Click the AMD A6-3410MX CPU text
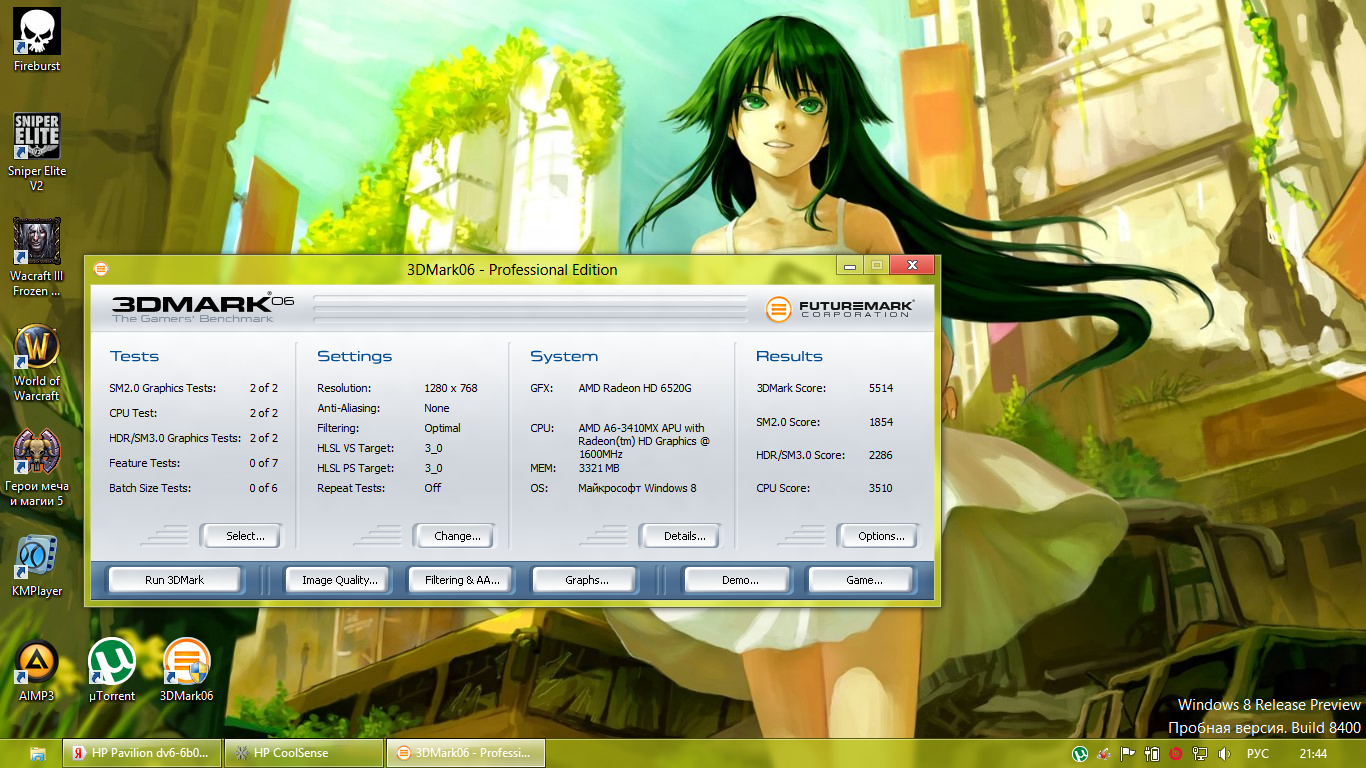Screen dimensions: 1366x768 [644, 441]
